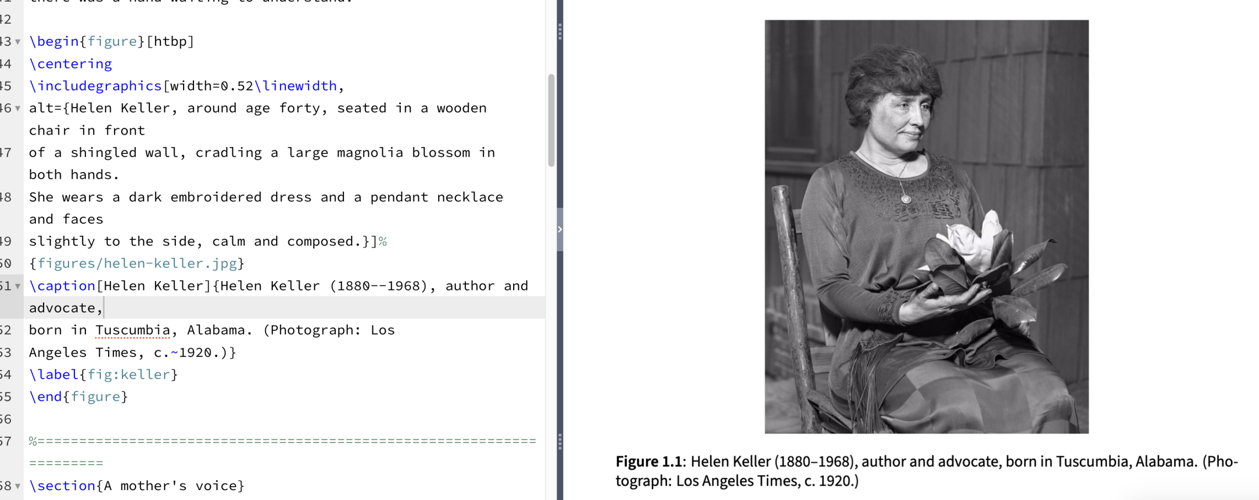Click the Helen Keller photo in PDF preview
Screen dimensions: 1259x500
click(926, 227)
